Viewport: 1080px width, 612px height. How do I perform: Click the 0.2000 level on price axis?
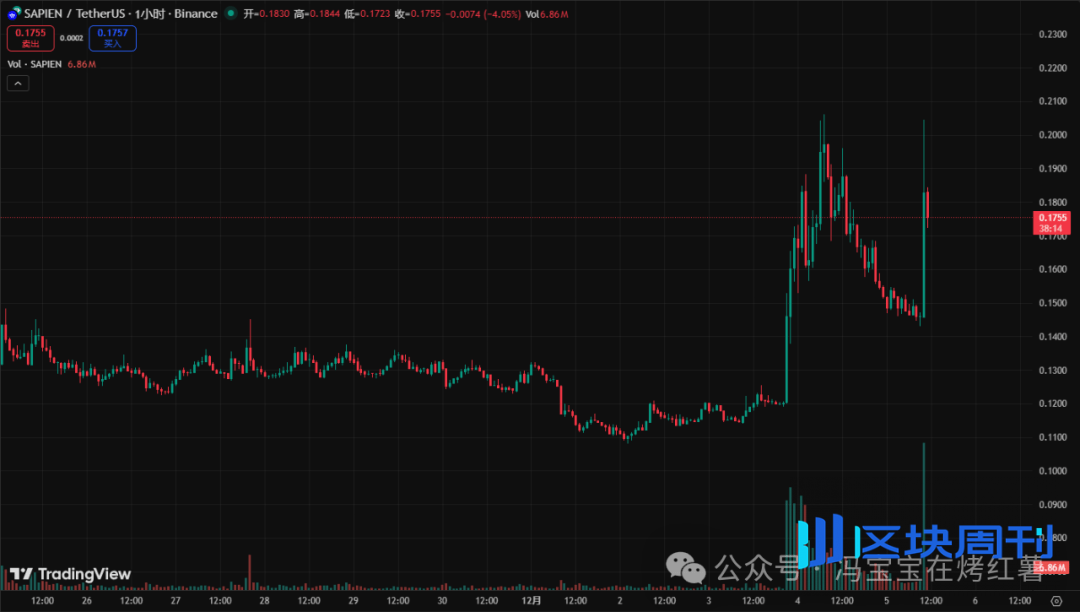1053,135
